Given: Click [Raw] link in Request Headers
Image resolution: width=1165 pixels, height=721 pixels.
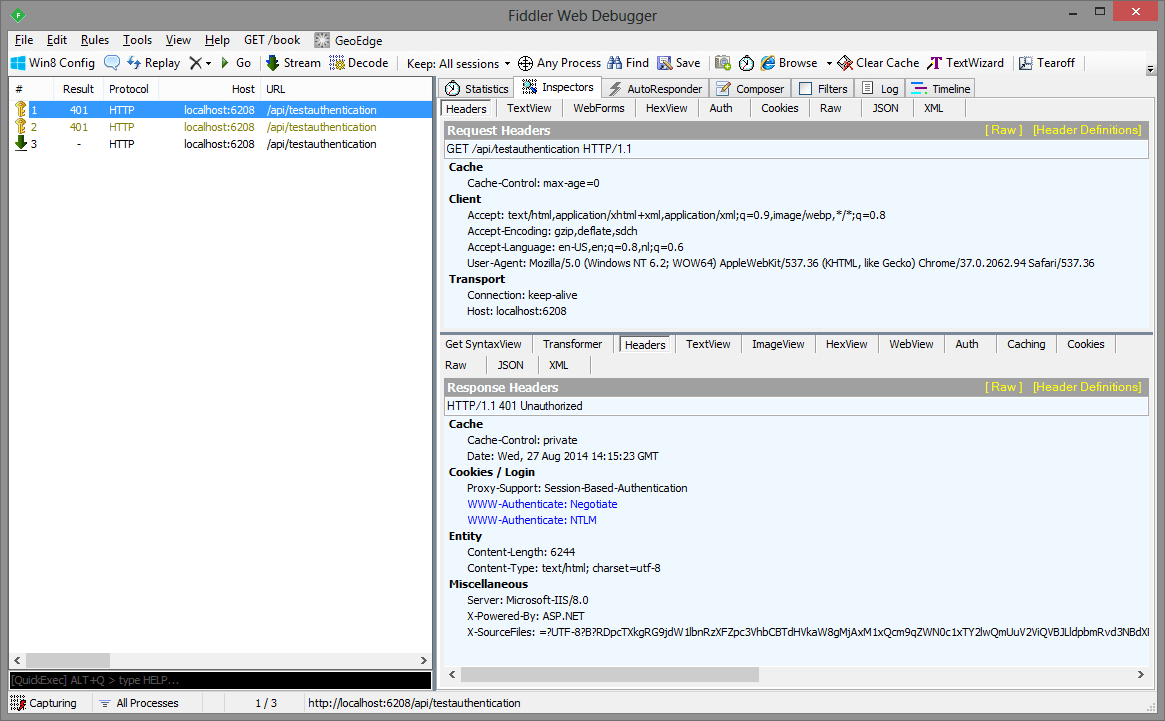Looking at the screenshot, I should tap(1004, 130).
